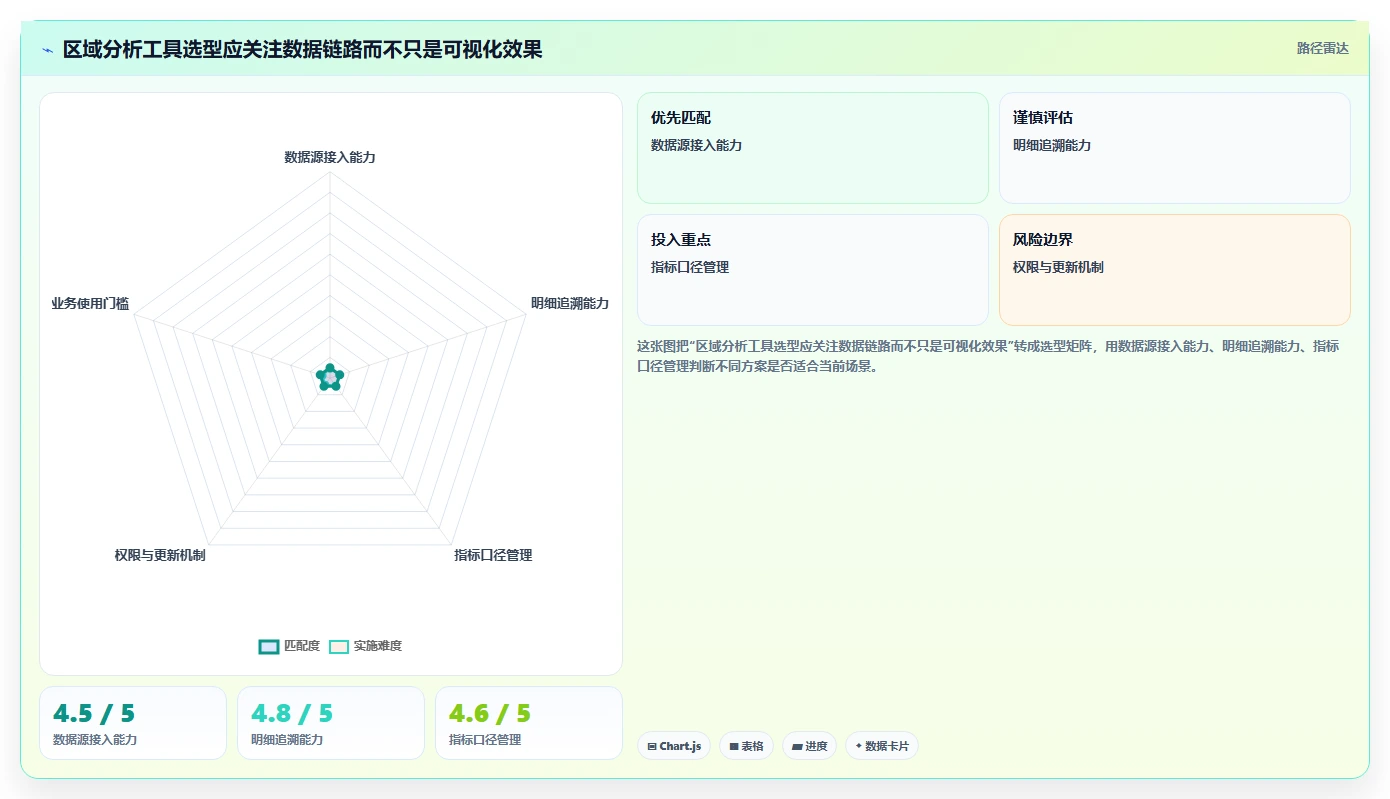Click the 数据卡片 sparkle icon
This screenshot has width=1390, height=799.
tap(859, 746)
